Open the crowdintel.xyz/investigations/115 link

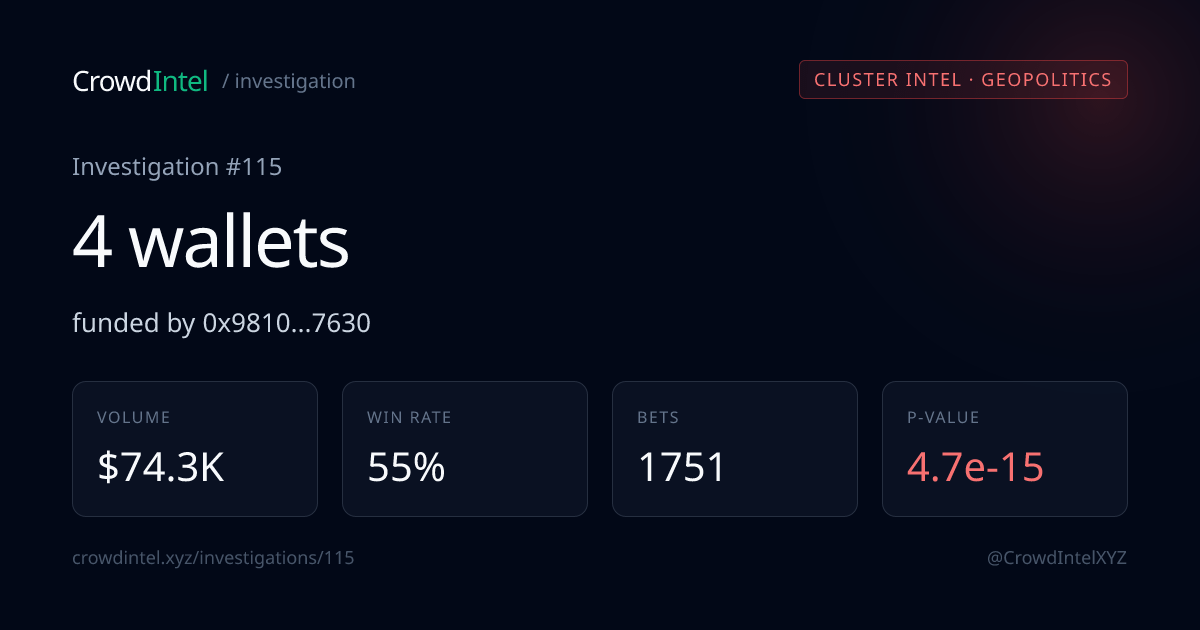click(213, 558)
